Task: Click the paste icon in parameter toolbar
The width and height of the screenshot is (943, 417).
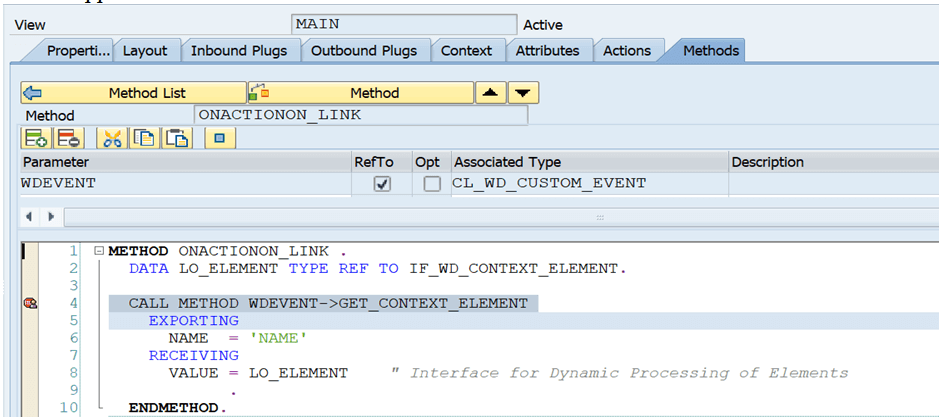Action: [x=177, y=138]
